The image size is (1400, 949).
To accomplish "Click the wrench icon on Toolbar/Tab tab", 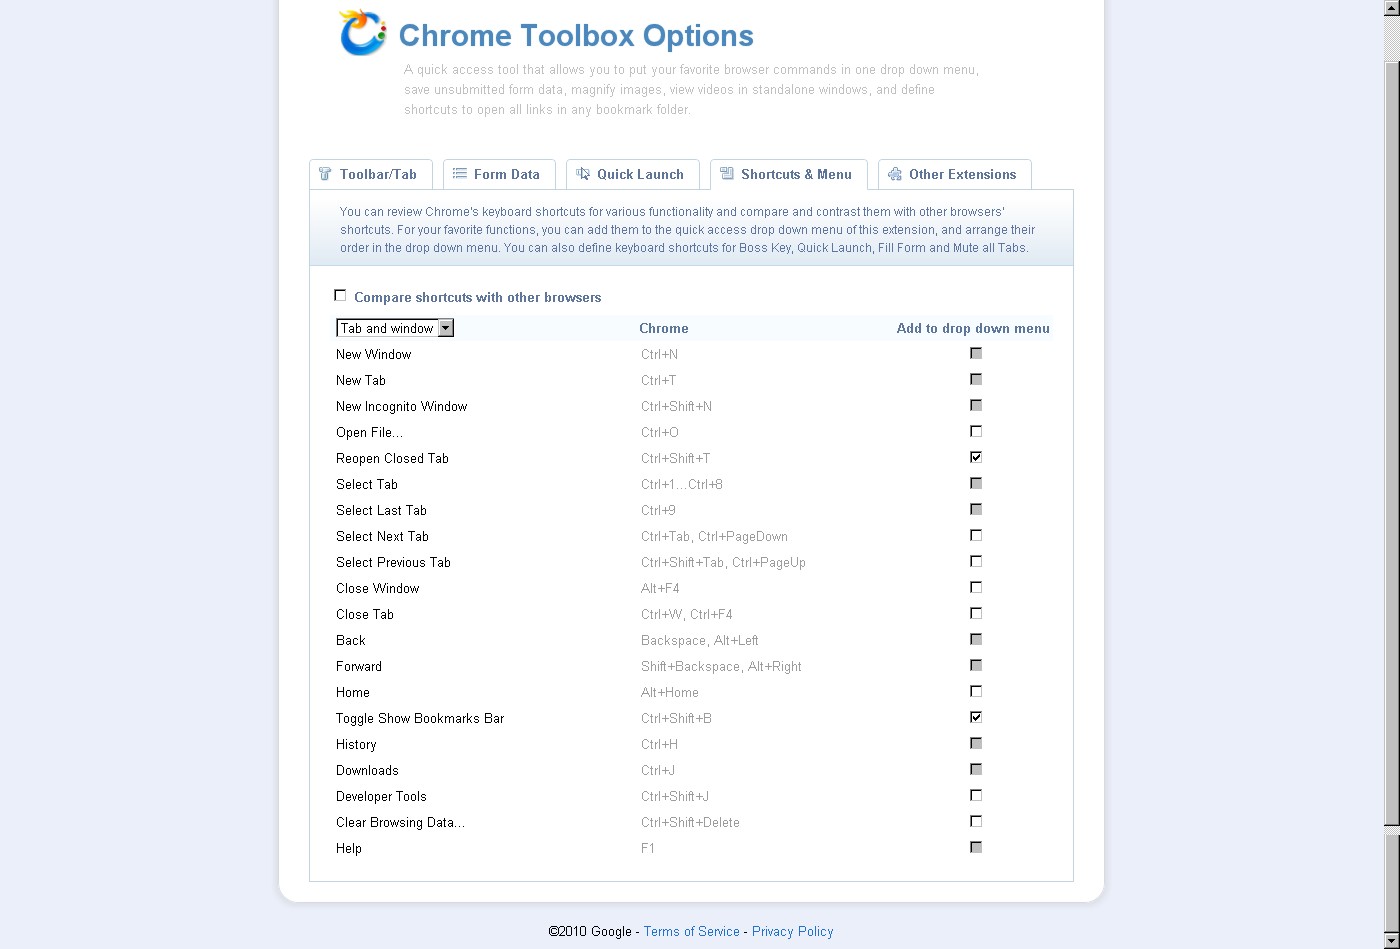I will (323, 173).
